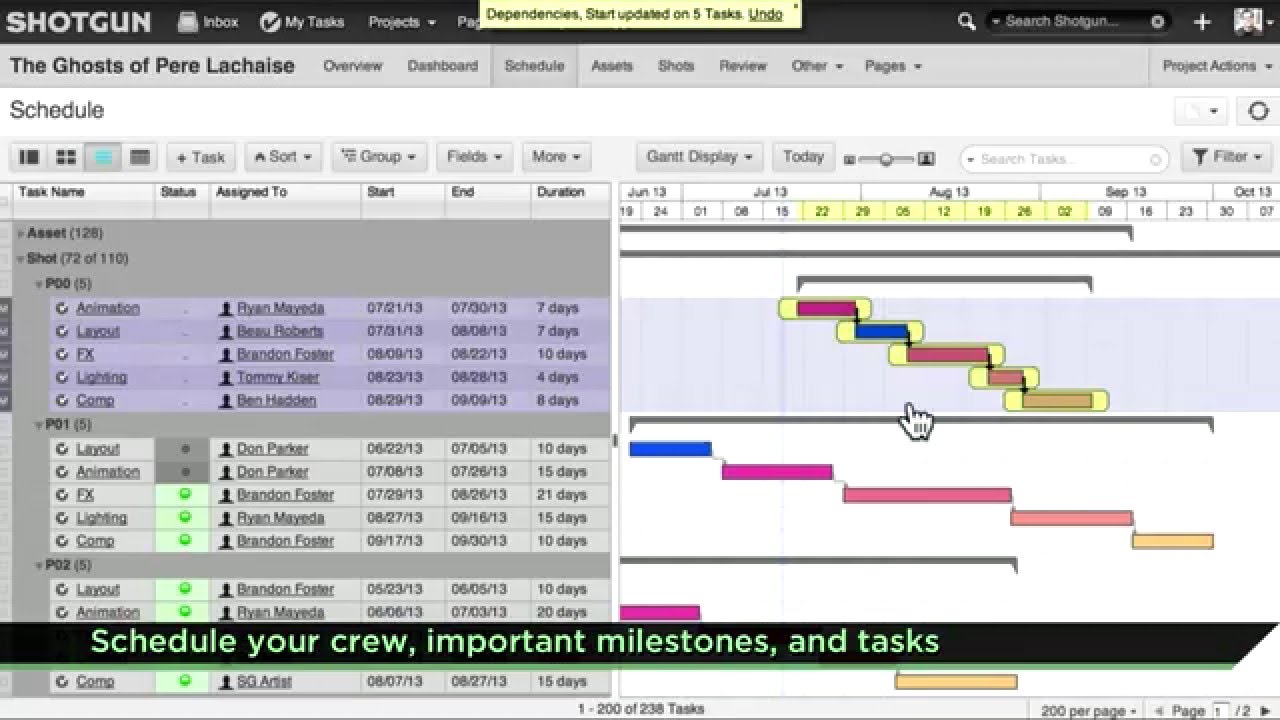Uncheck the P00 FX row checkbox
This screenshot has height=720, width=1280.
pyautogui.click(x=4, y=355)
